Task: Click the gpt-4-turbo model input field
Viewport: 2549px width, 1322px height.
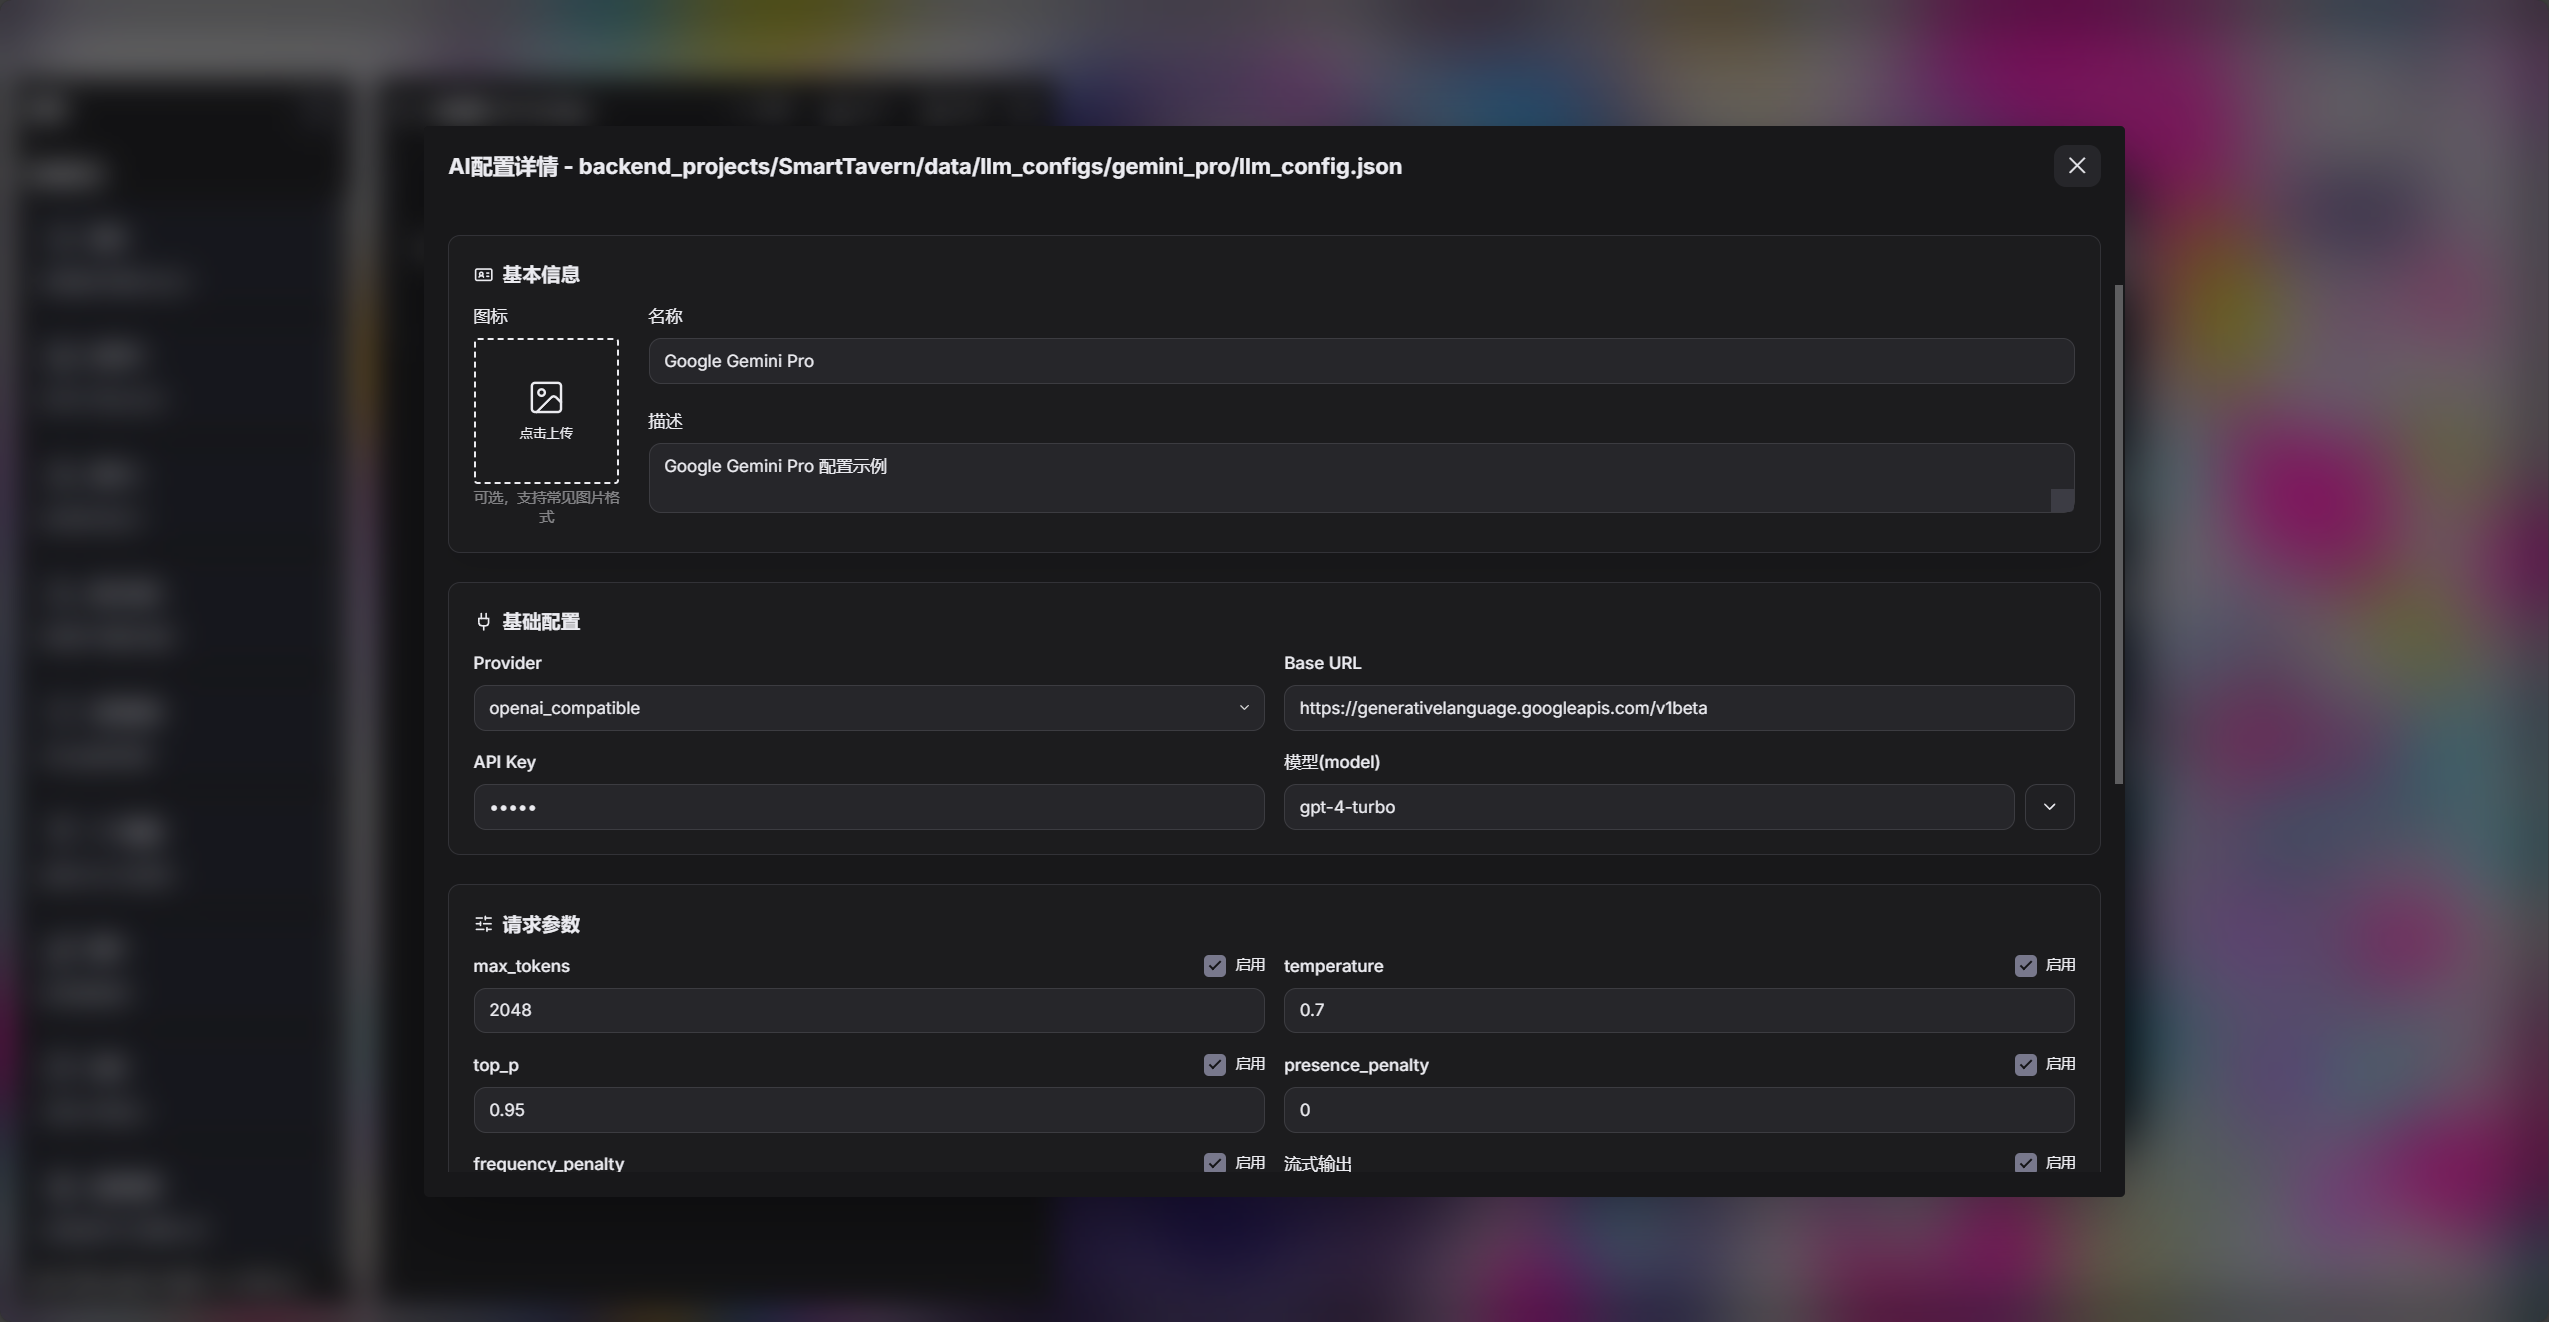Action: pyautogui.click(x=1648, y=807)
